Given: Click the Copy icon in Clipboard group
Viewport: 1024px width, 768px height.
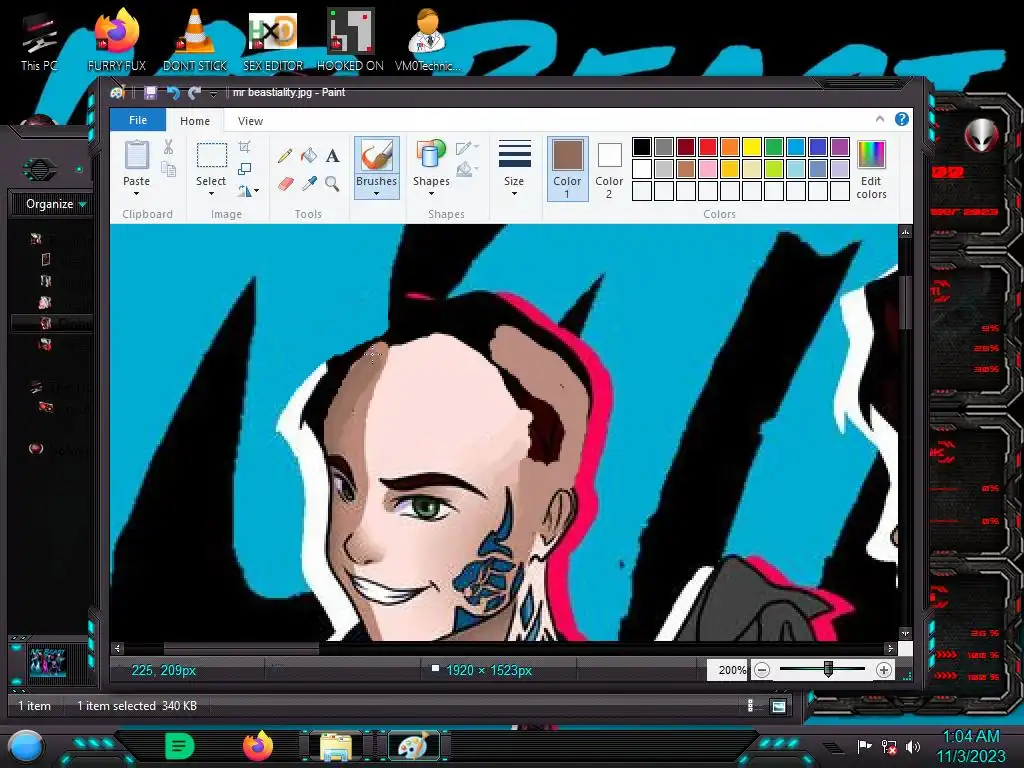Looking at the screenshot, I should tap(168, 170).
